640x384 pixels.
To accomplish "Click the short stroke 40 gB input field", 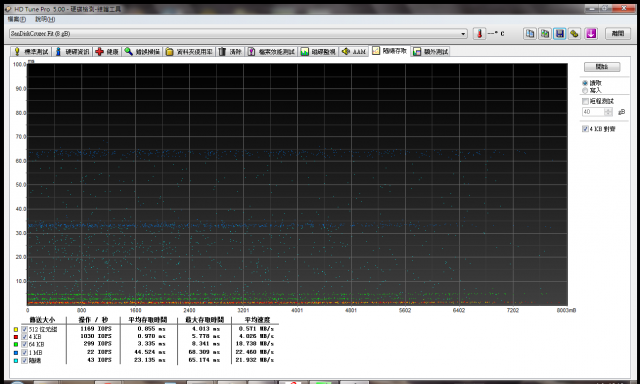I will coord(593,112).
